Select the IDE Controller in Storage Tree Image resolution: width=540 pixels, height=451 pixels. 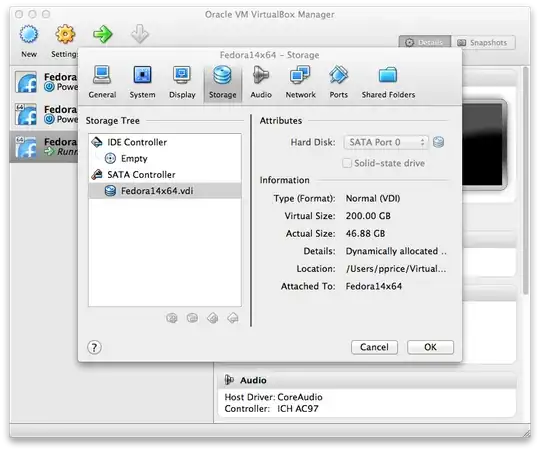pyautogui.click(x=165, y=142)
